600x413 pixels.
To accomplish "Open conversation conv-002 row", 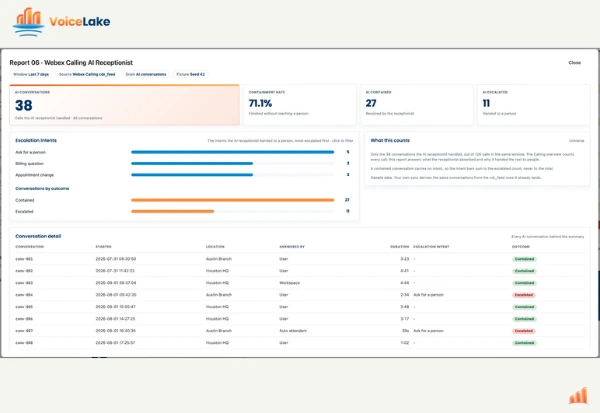I will point(300,271).
